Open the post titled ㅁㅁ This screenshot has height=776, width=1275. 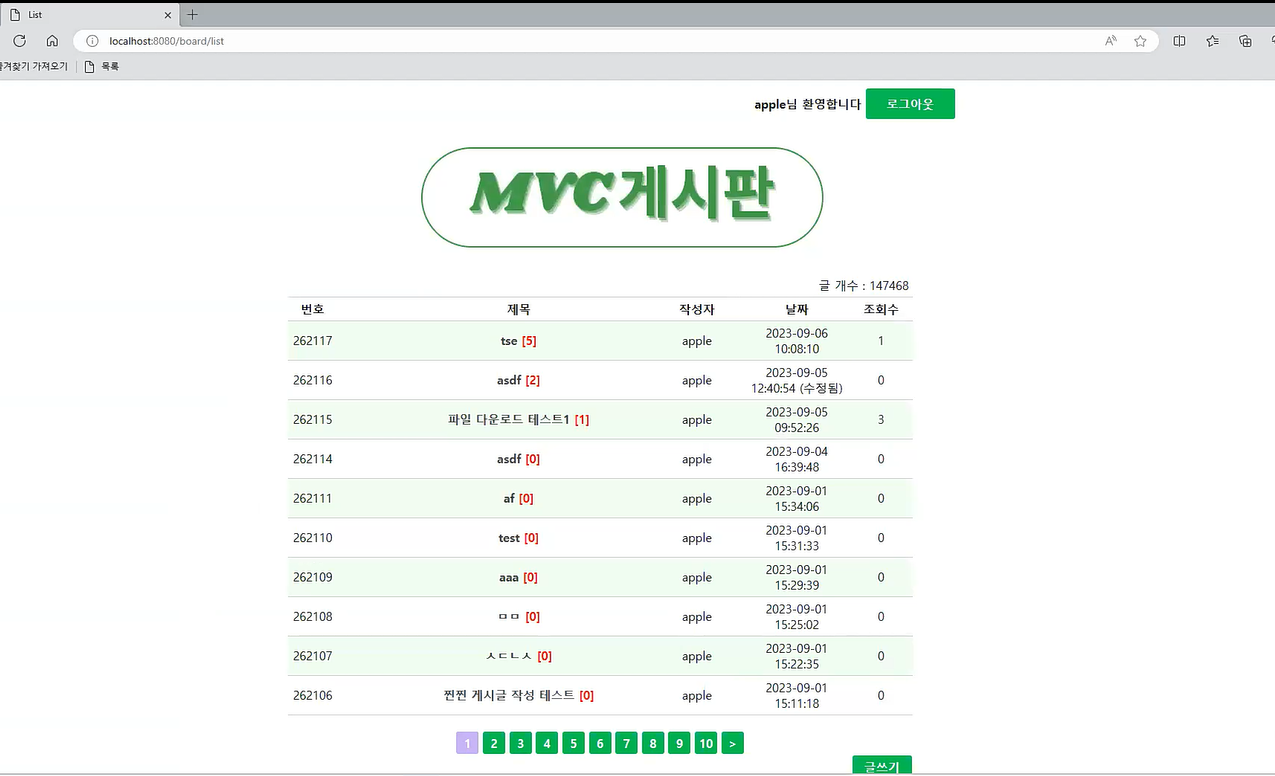[x=518, y=617]
